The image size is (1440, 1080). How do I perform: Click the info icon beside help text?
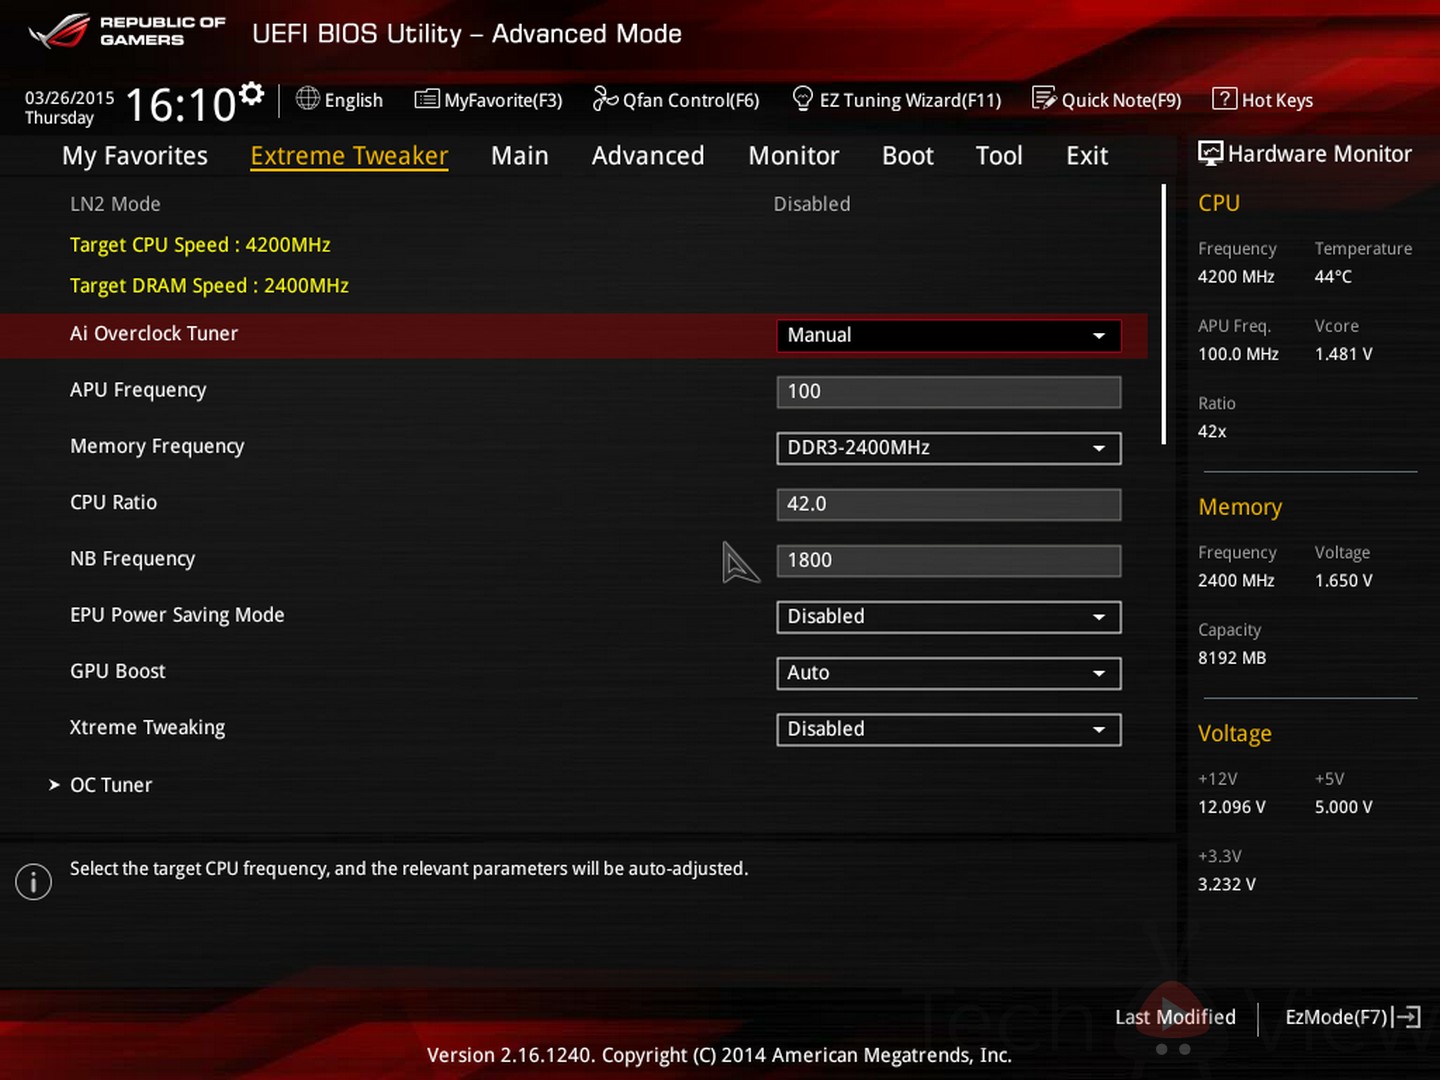click(33, 881)
